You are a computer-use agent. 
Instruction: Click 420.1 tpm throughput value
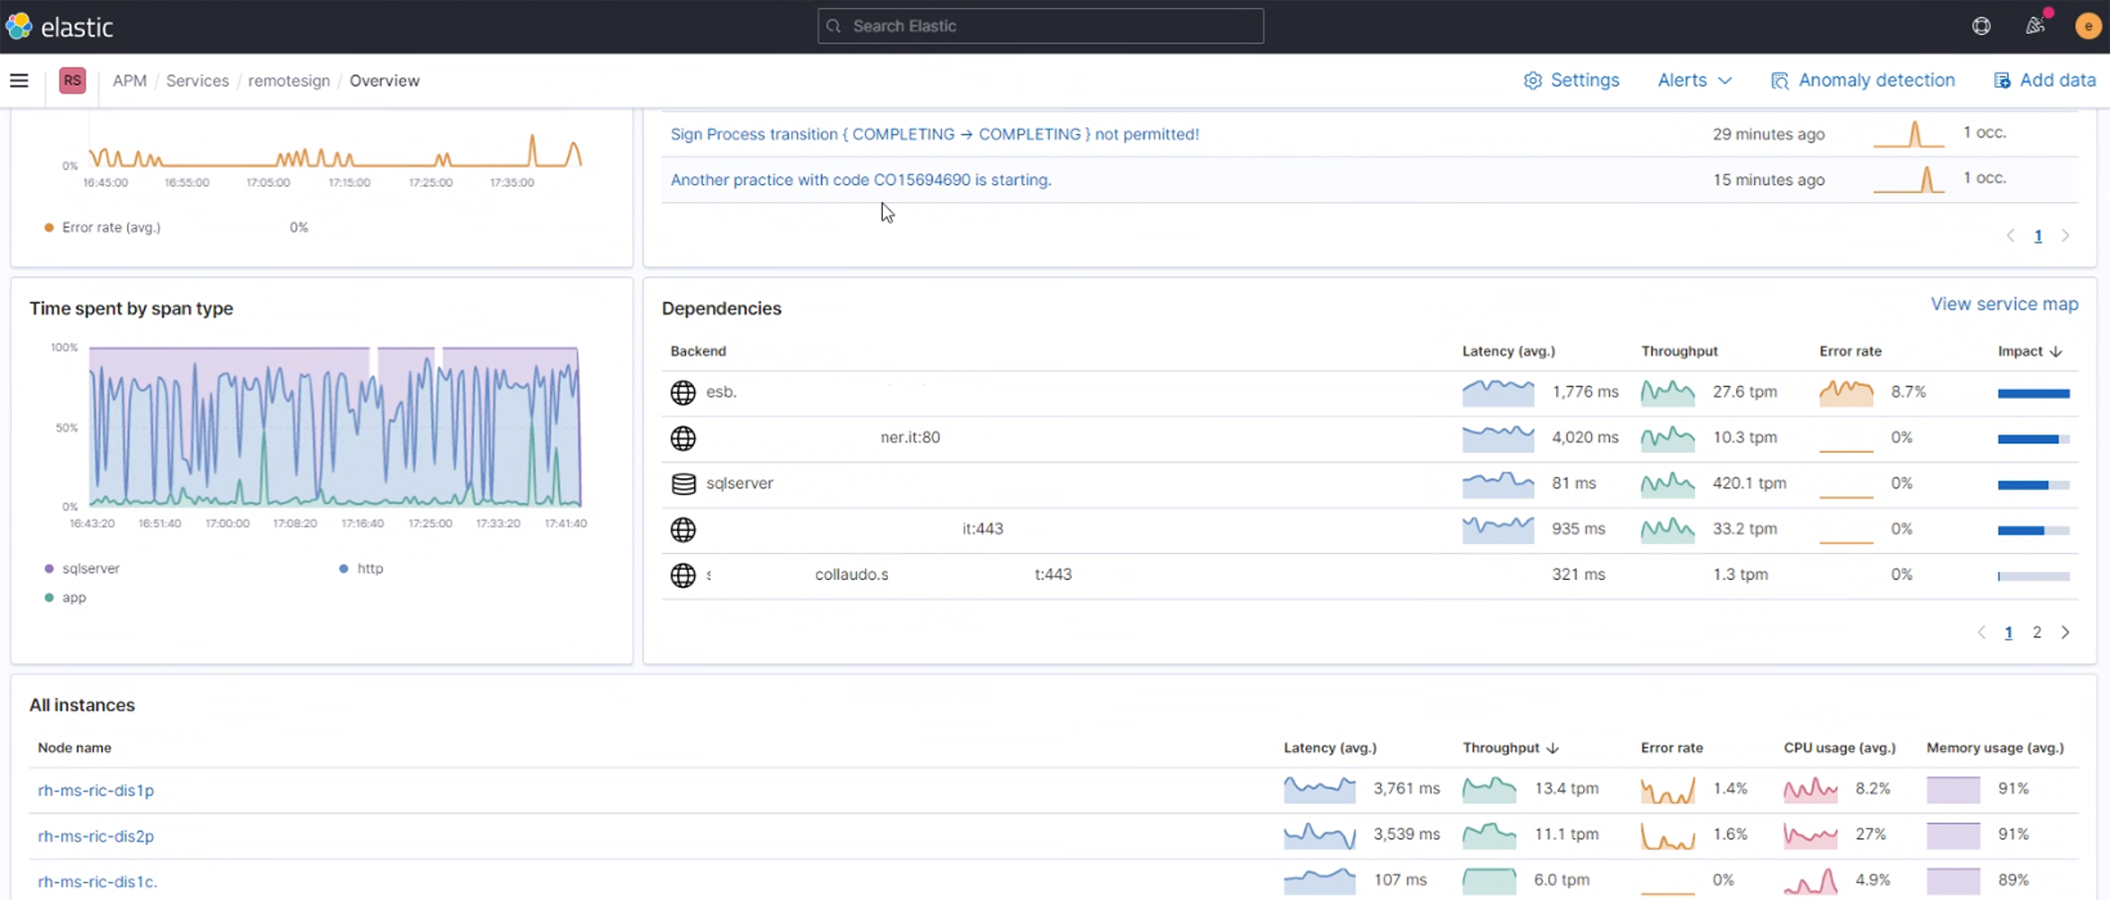pos(1749,484)
